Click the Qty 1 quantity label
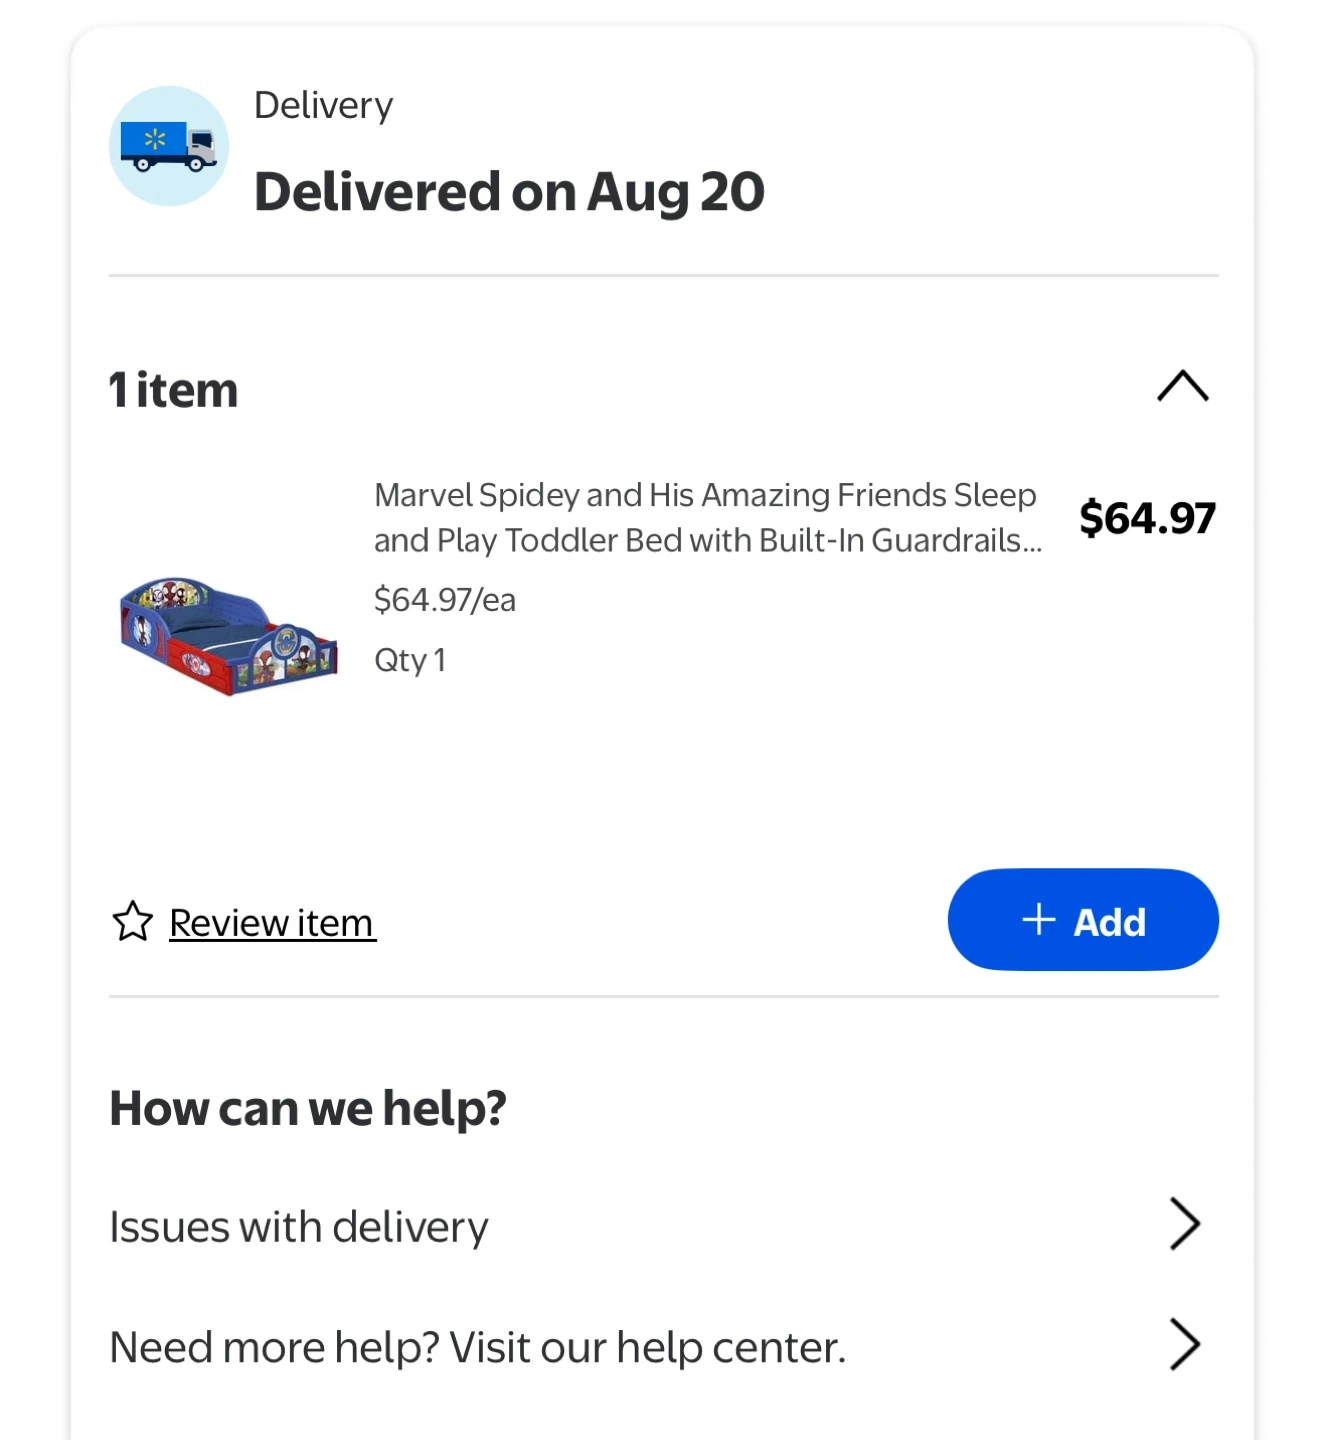Screen dimensions: 1328x1440 [x=409, y=660]
